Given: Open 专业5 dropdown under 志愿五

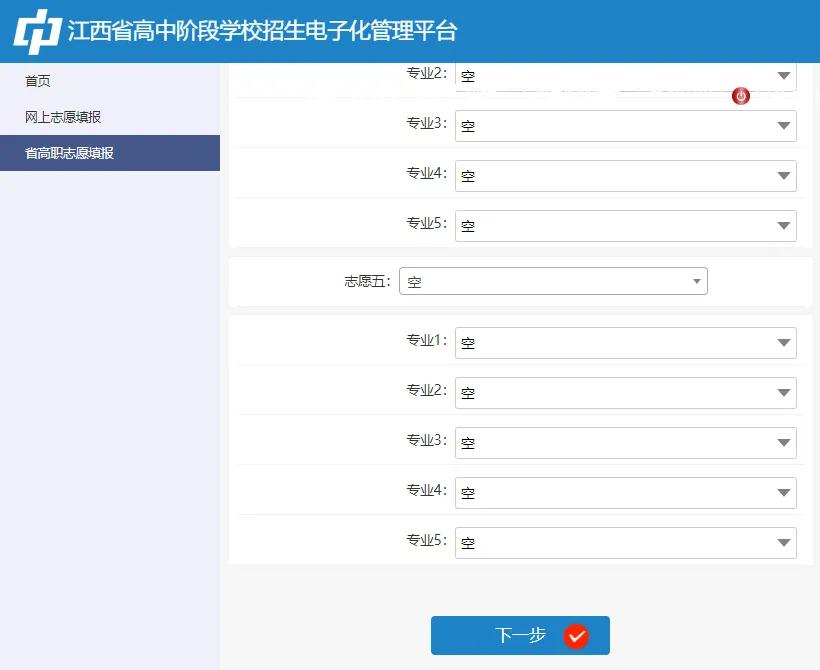Looking at the screenshot, I should [x=626, y=543].
